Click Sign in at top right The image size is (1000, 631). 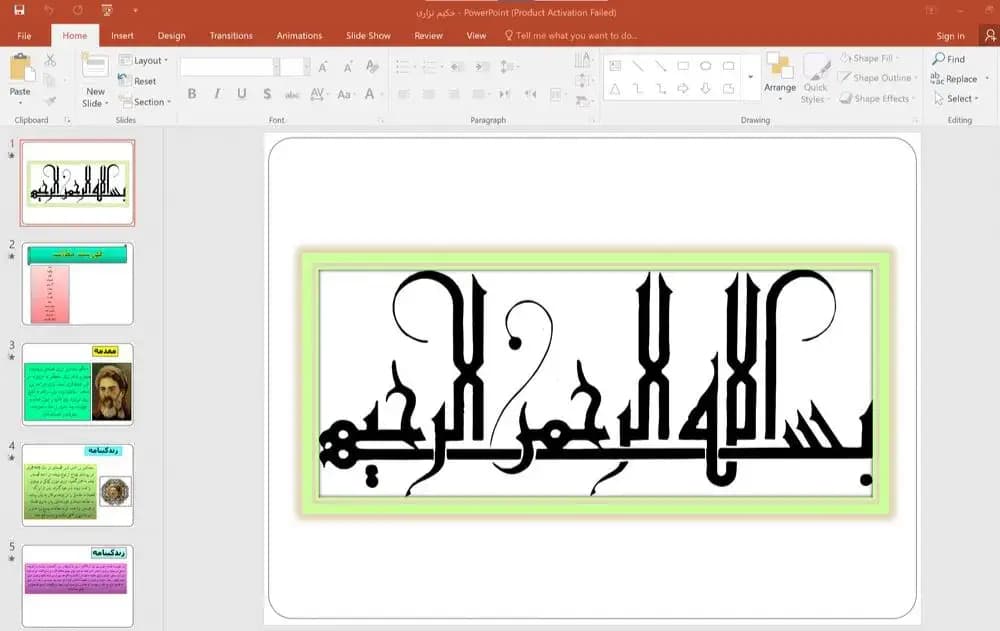(950, 36)
